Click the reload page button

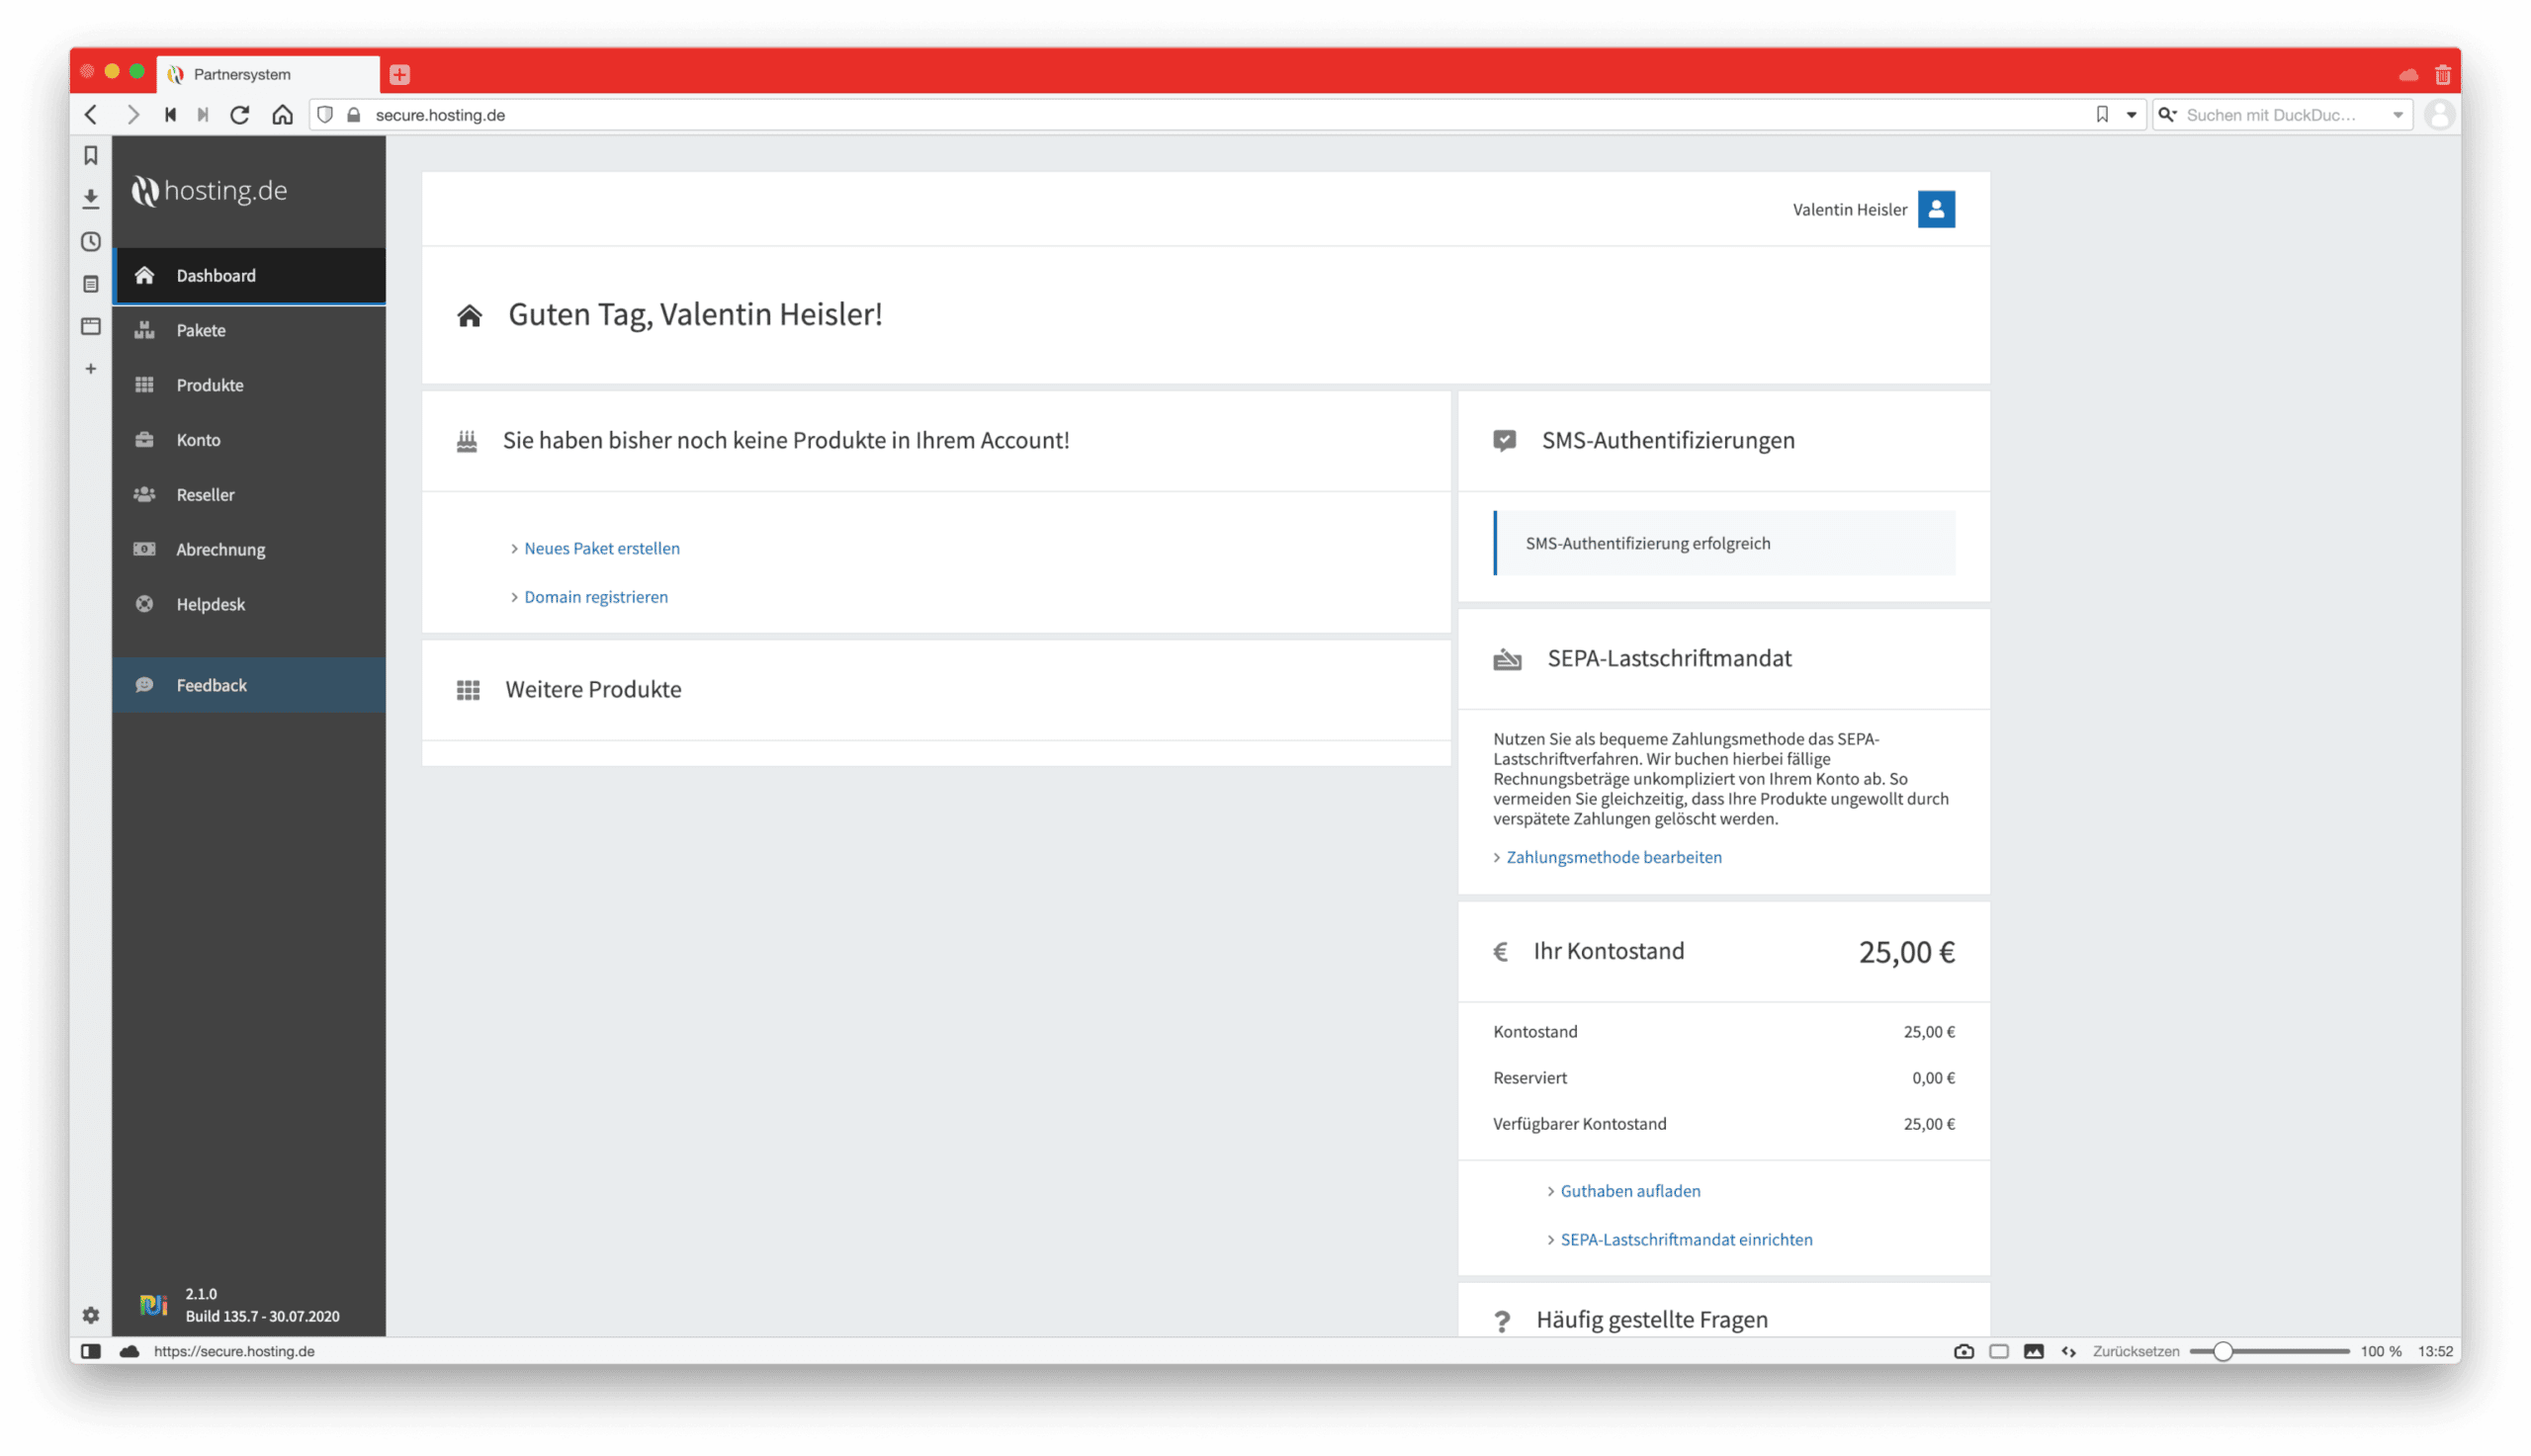[x=240, y=115]
